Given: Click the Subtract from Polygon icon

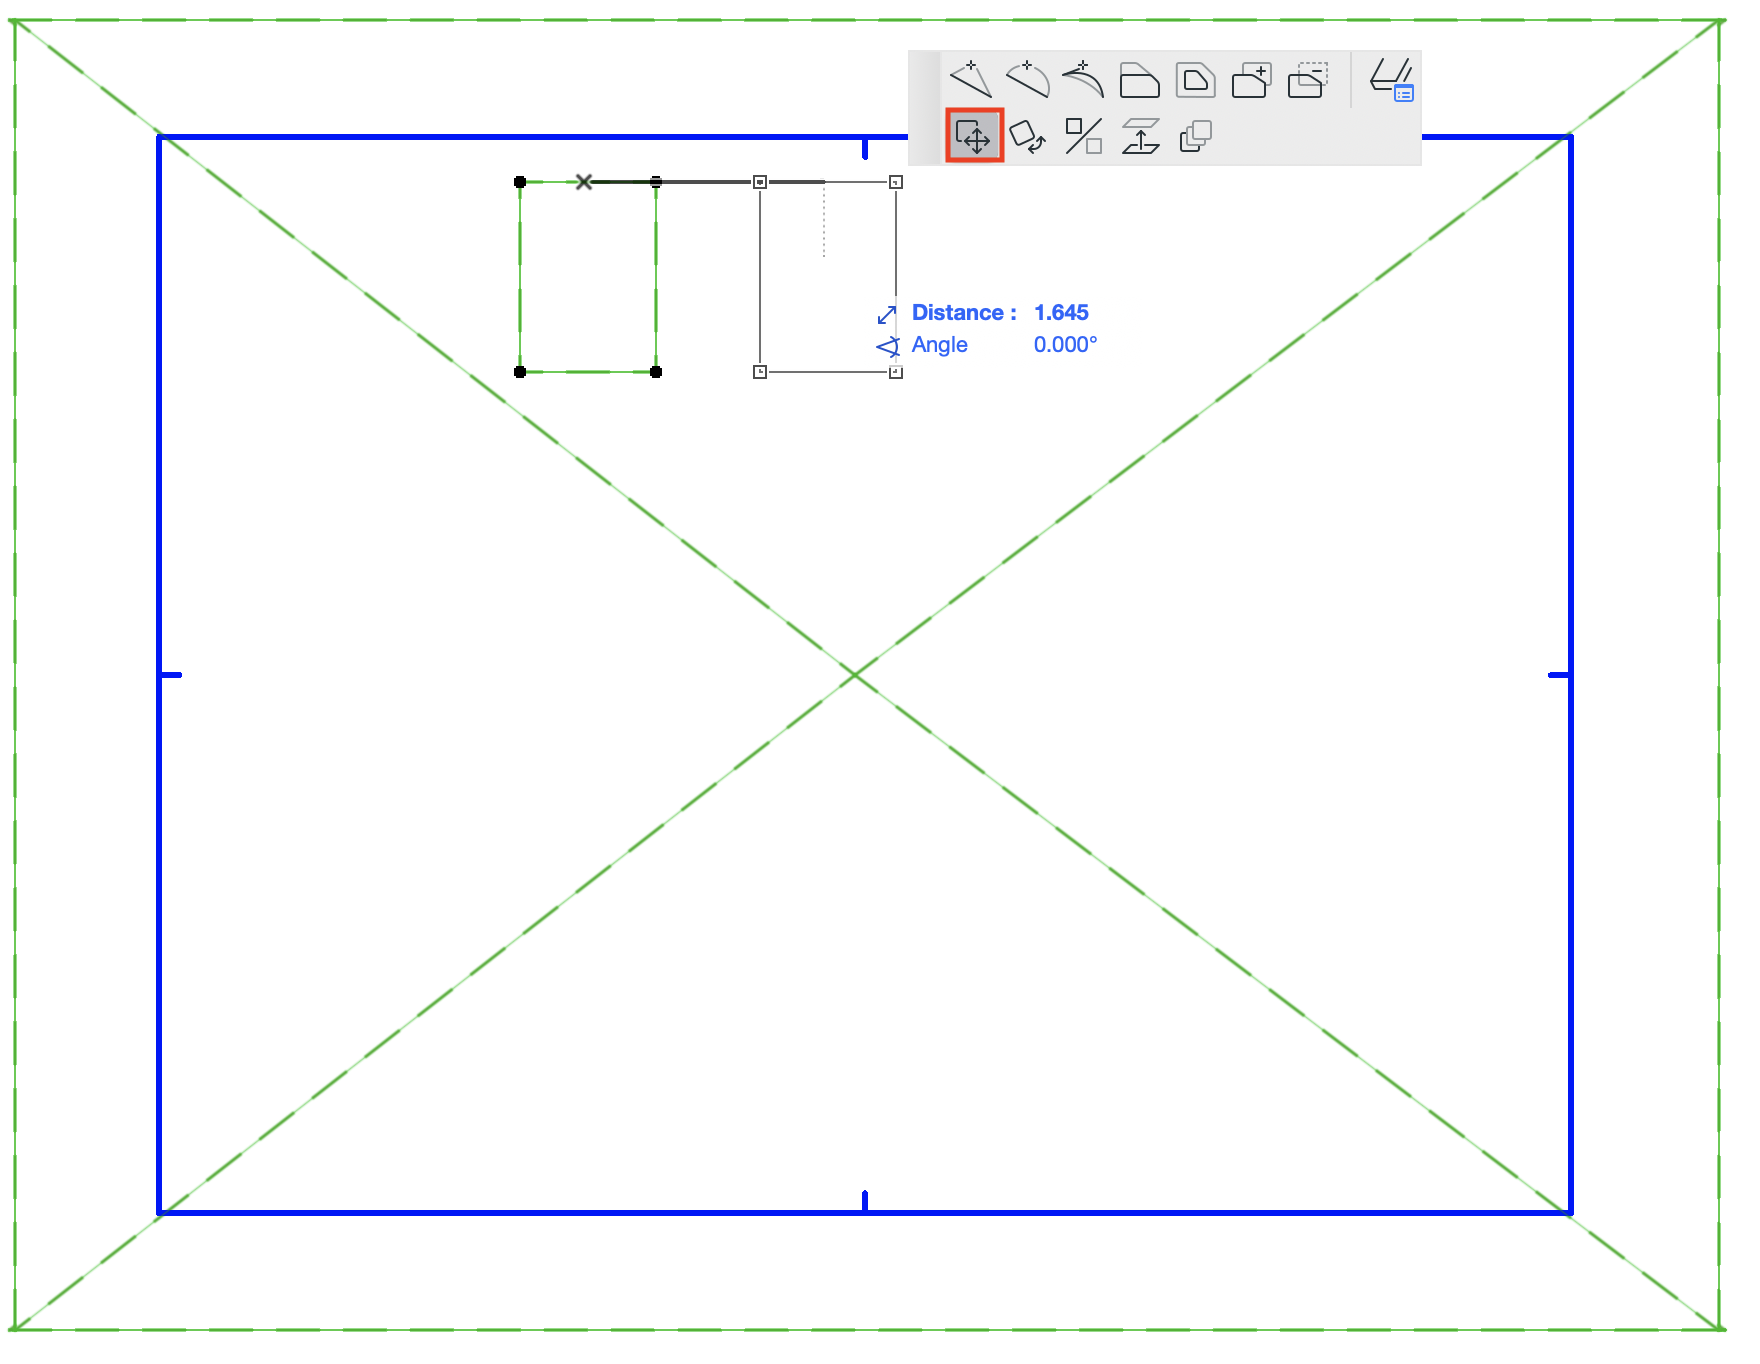Looking at the screenshot, I should coord(1307,80).
